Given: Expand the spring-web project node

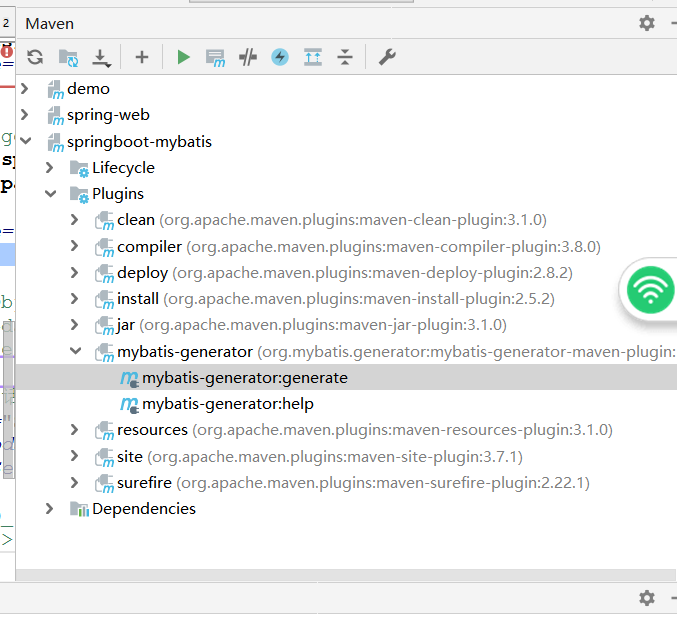Looking at the screenshot, I should pyautogui.click(x=25, y=114).
